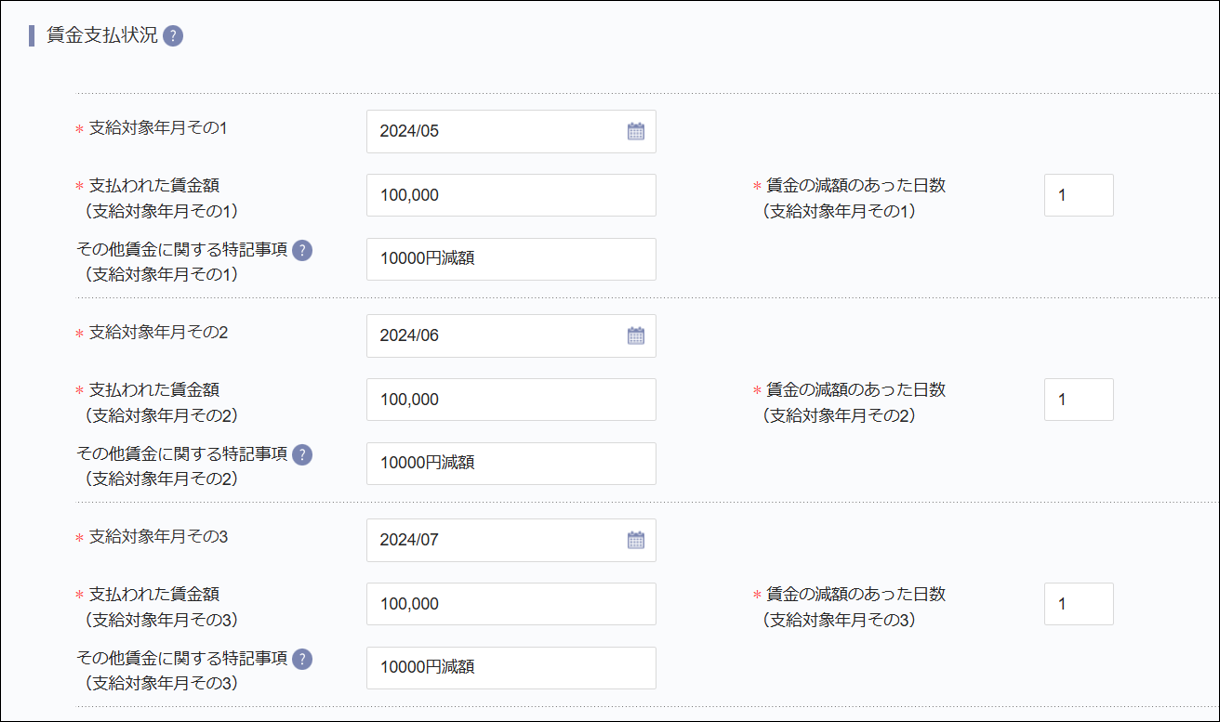The image size is (1220, 722).
Task: Click help icon for その他賃金に関する特記事項 (その3)
Action: coord(302,658)
